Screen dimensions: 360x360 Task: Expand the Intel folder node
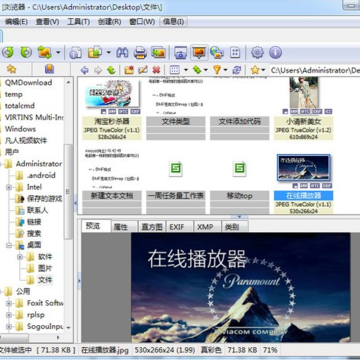point(9,187)
